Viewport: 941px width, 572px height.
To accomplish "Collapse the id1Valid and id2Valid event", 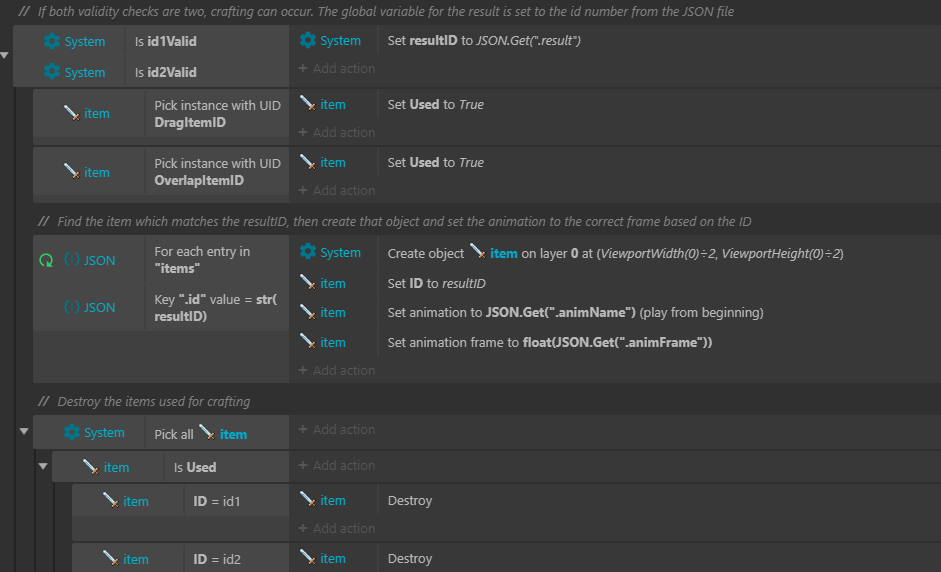I will click(x=4, y=55).
